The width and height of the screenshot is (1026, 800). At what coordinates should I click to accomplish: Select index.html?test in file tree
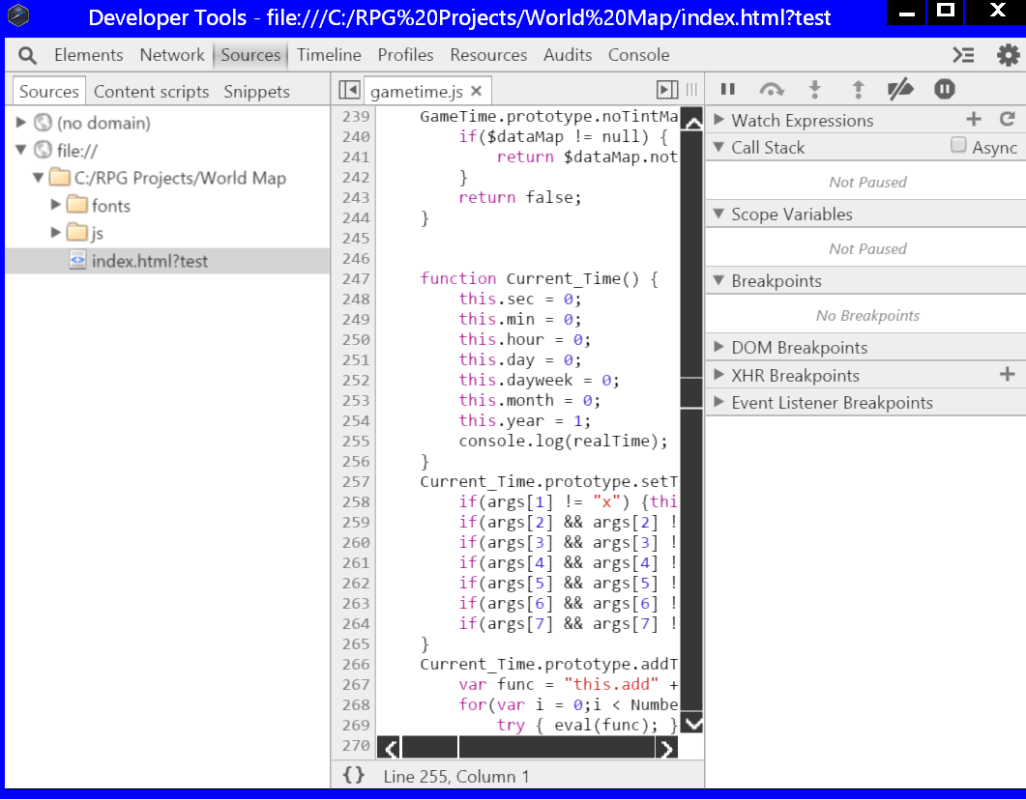point(168,260)
